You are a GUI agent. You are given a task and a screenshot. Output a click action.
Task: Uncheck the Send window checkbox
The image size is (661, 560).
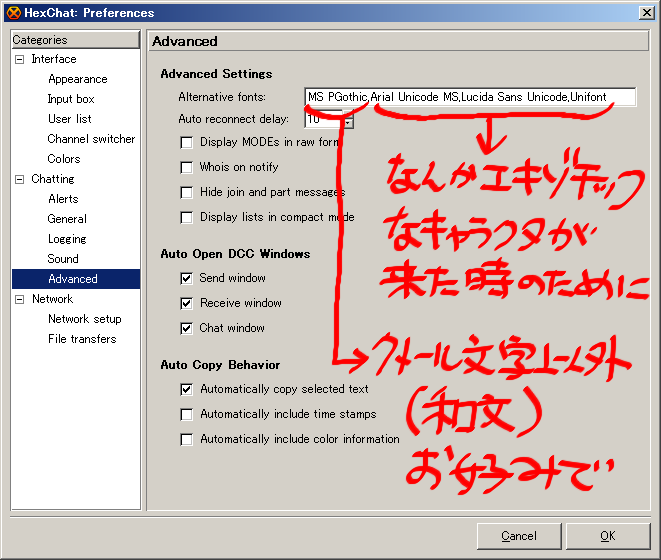(x=186, y=278)
